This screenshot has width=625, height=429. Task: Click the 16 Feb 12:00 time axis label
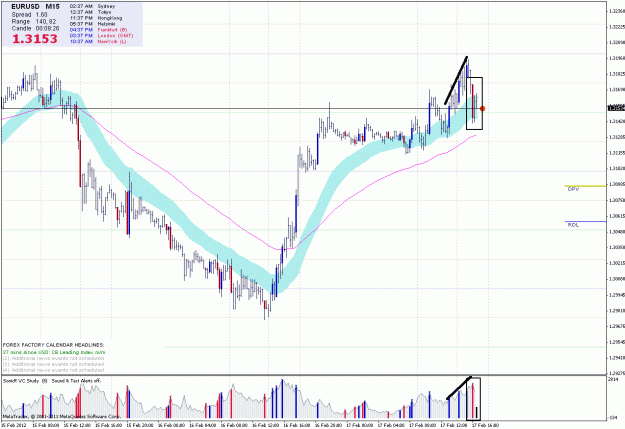coord(267,425)
